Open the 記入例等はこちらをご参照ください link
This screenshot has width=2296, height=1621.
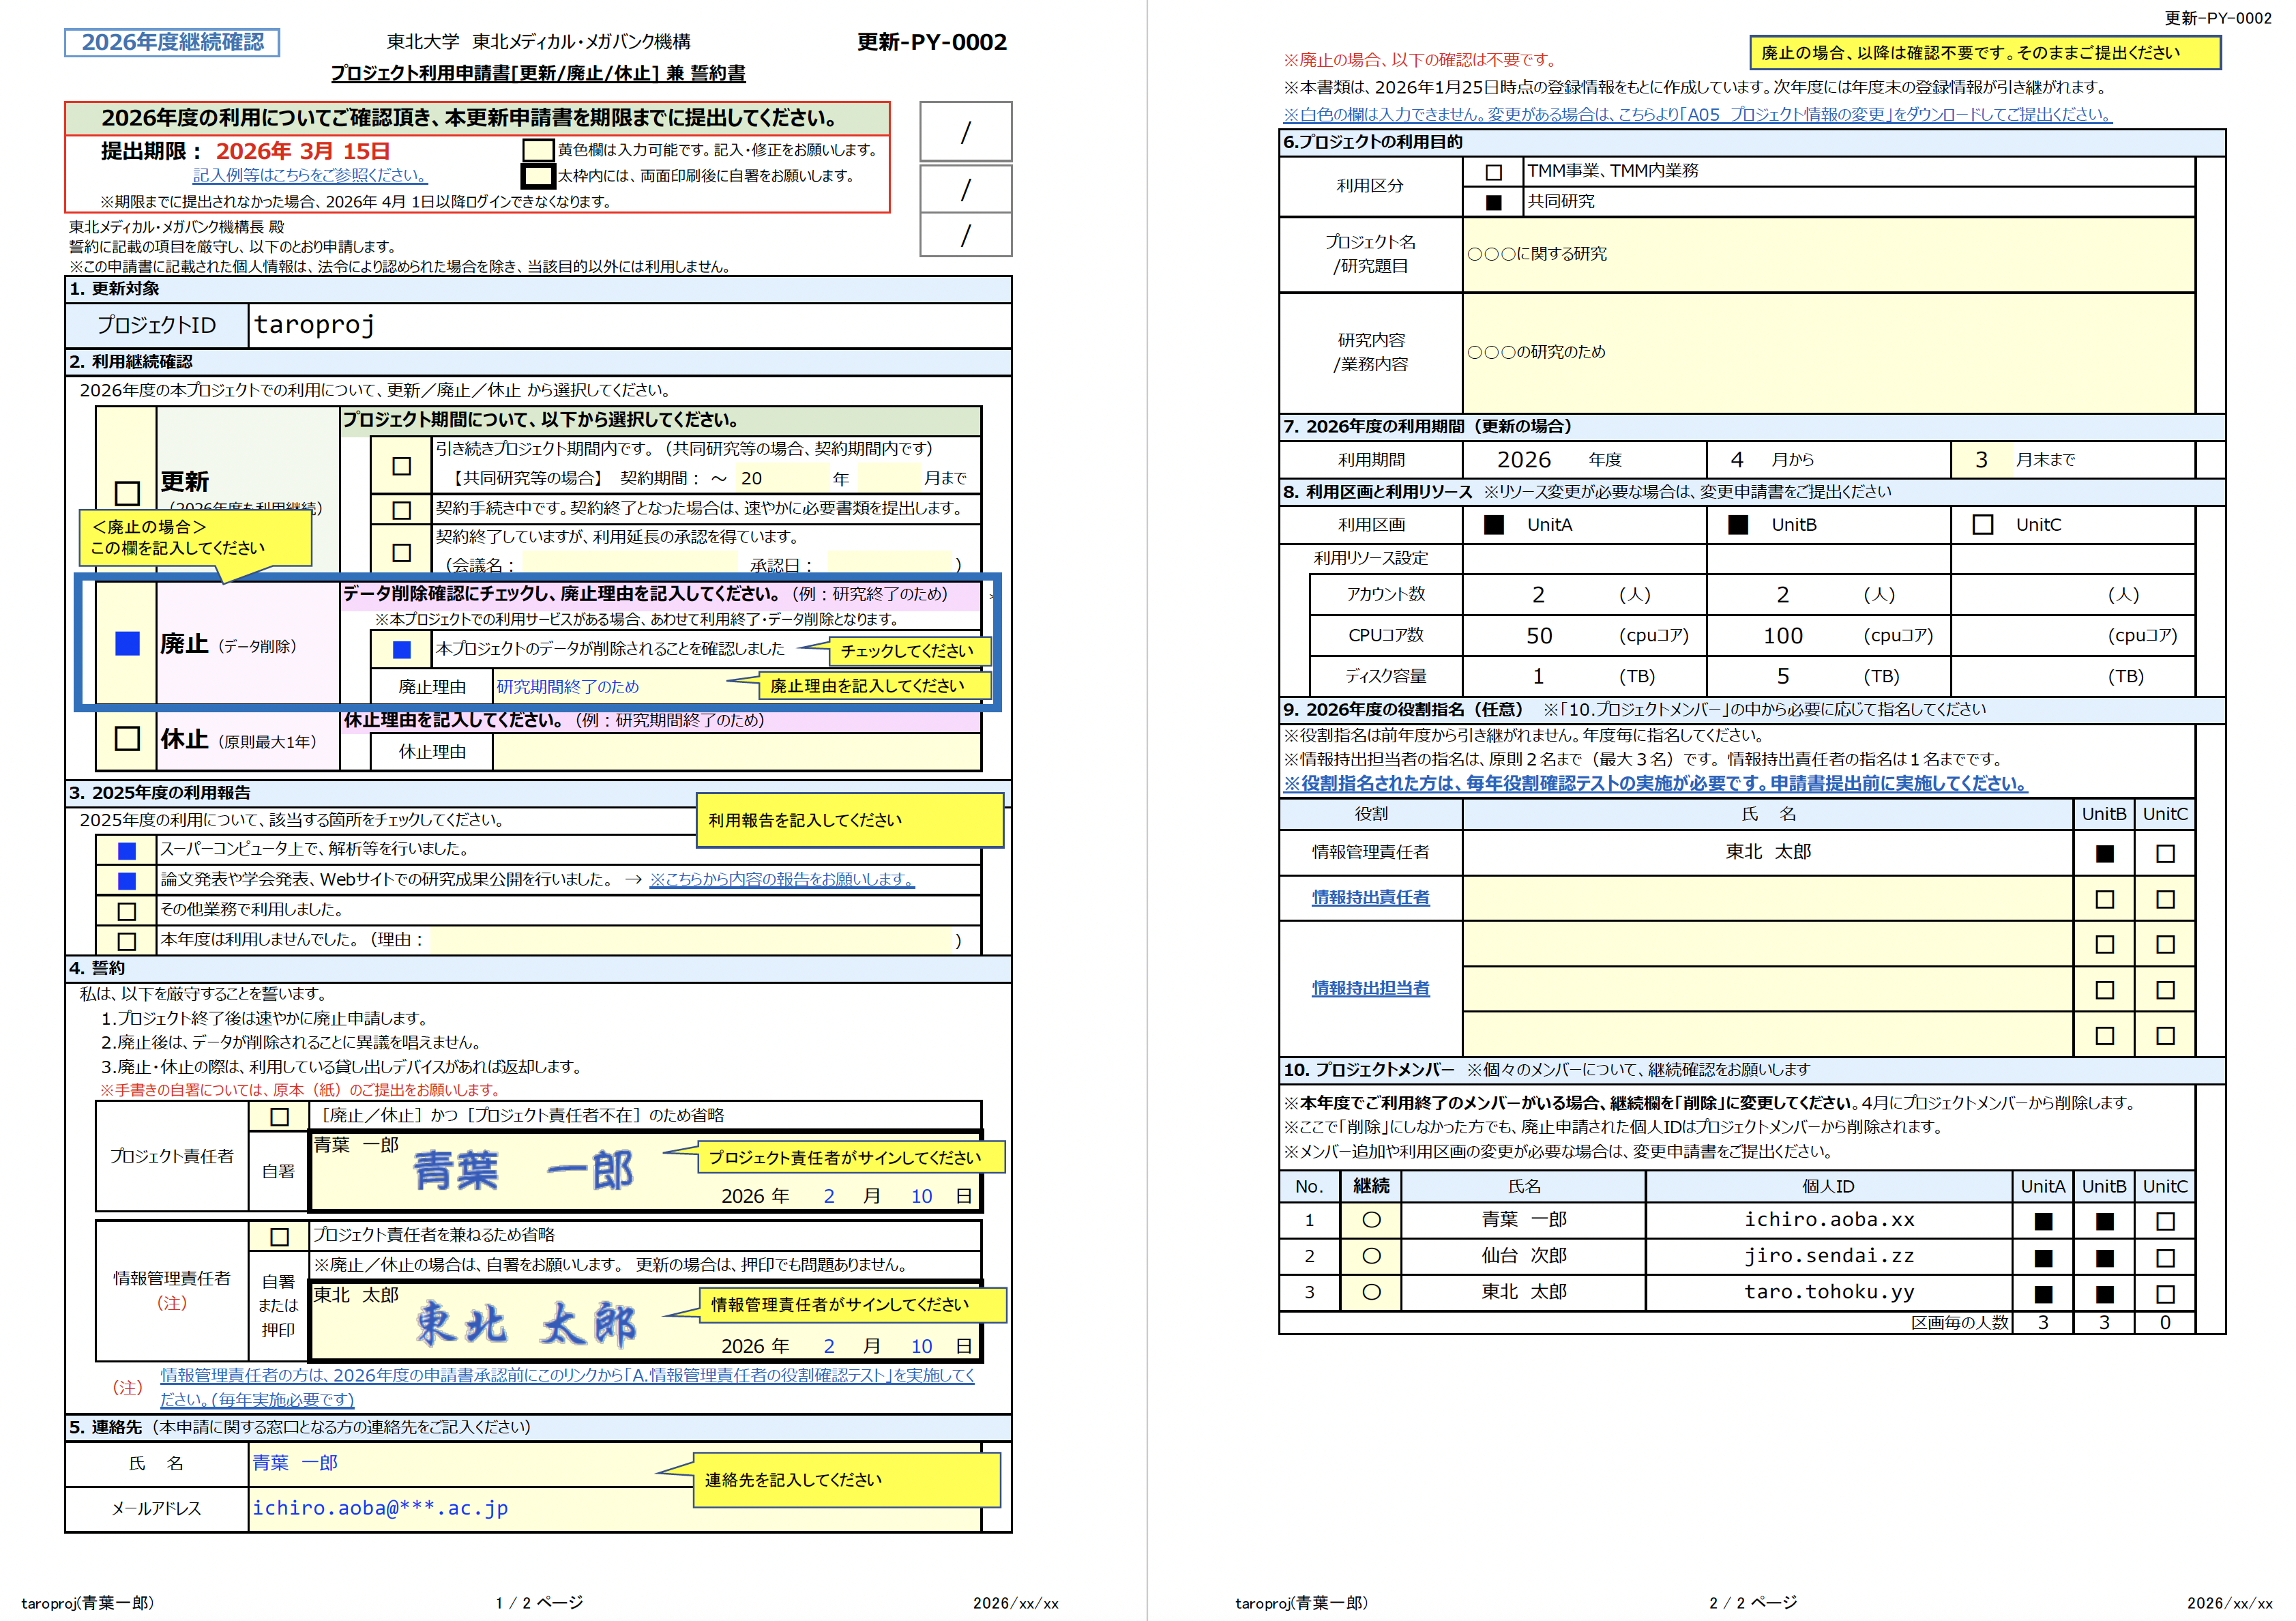310,175
